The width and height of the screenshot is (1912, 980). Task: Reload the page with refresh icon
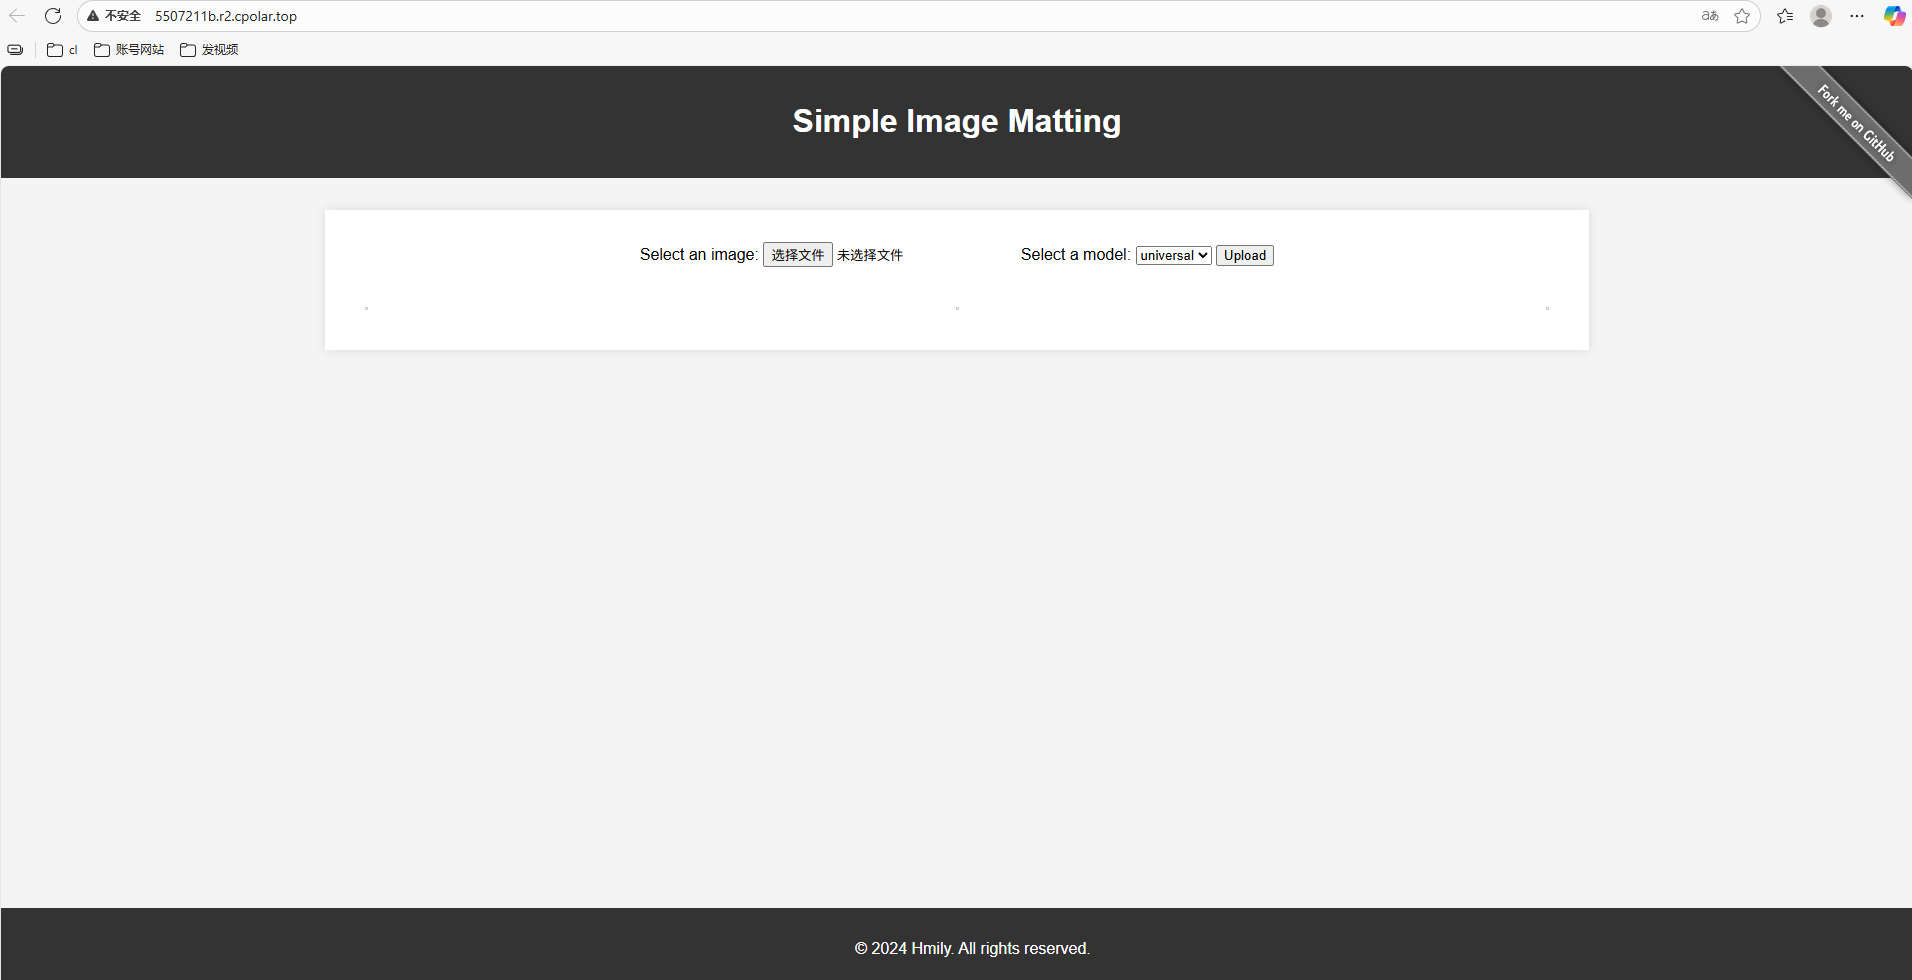[53, 16]
